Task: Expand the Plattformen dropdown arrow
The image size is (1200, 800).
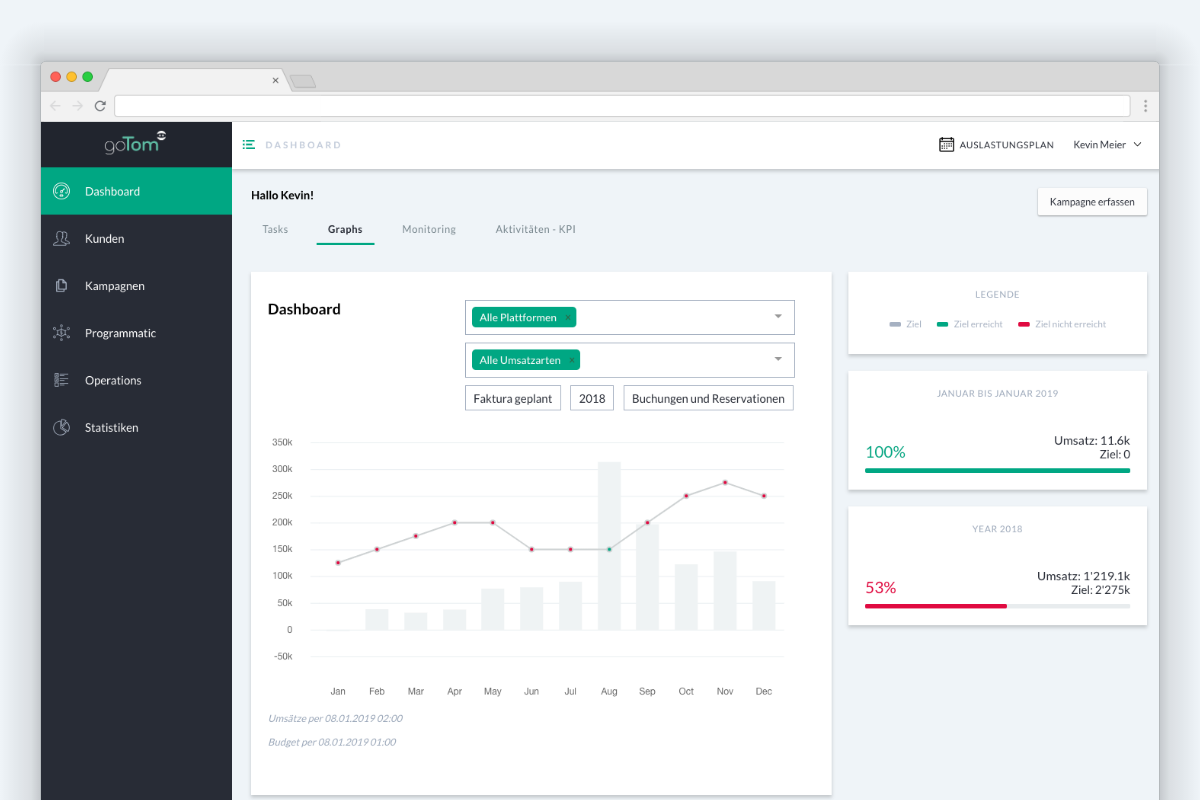Action: coord(778,317)
